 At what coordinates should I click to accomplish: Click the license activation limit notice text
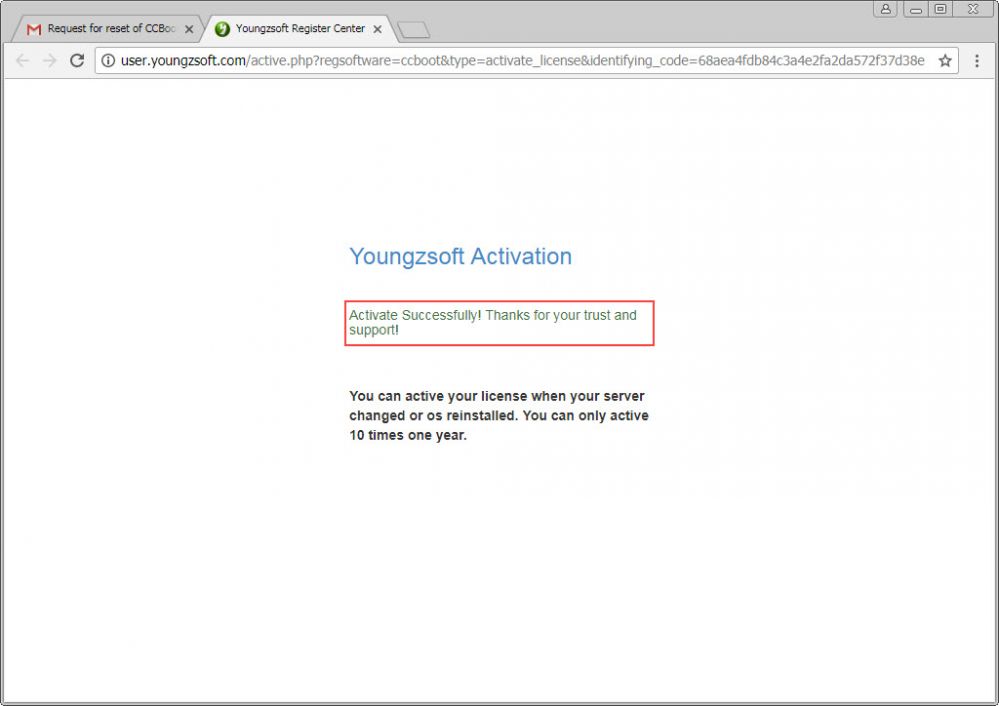pyautogui.click(x=499, y=415)
